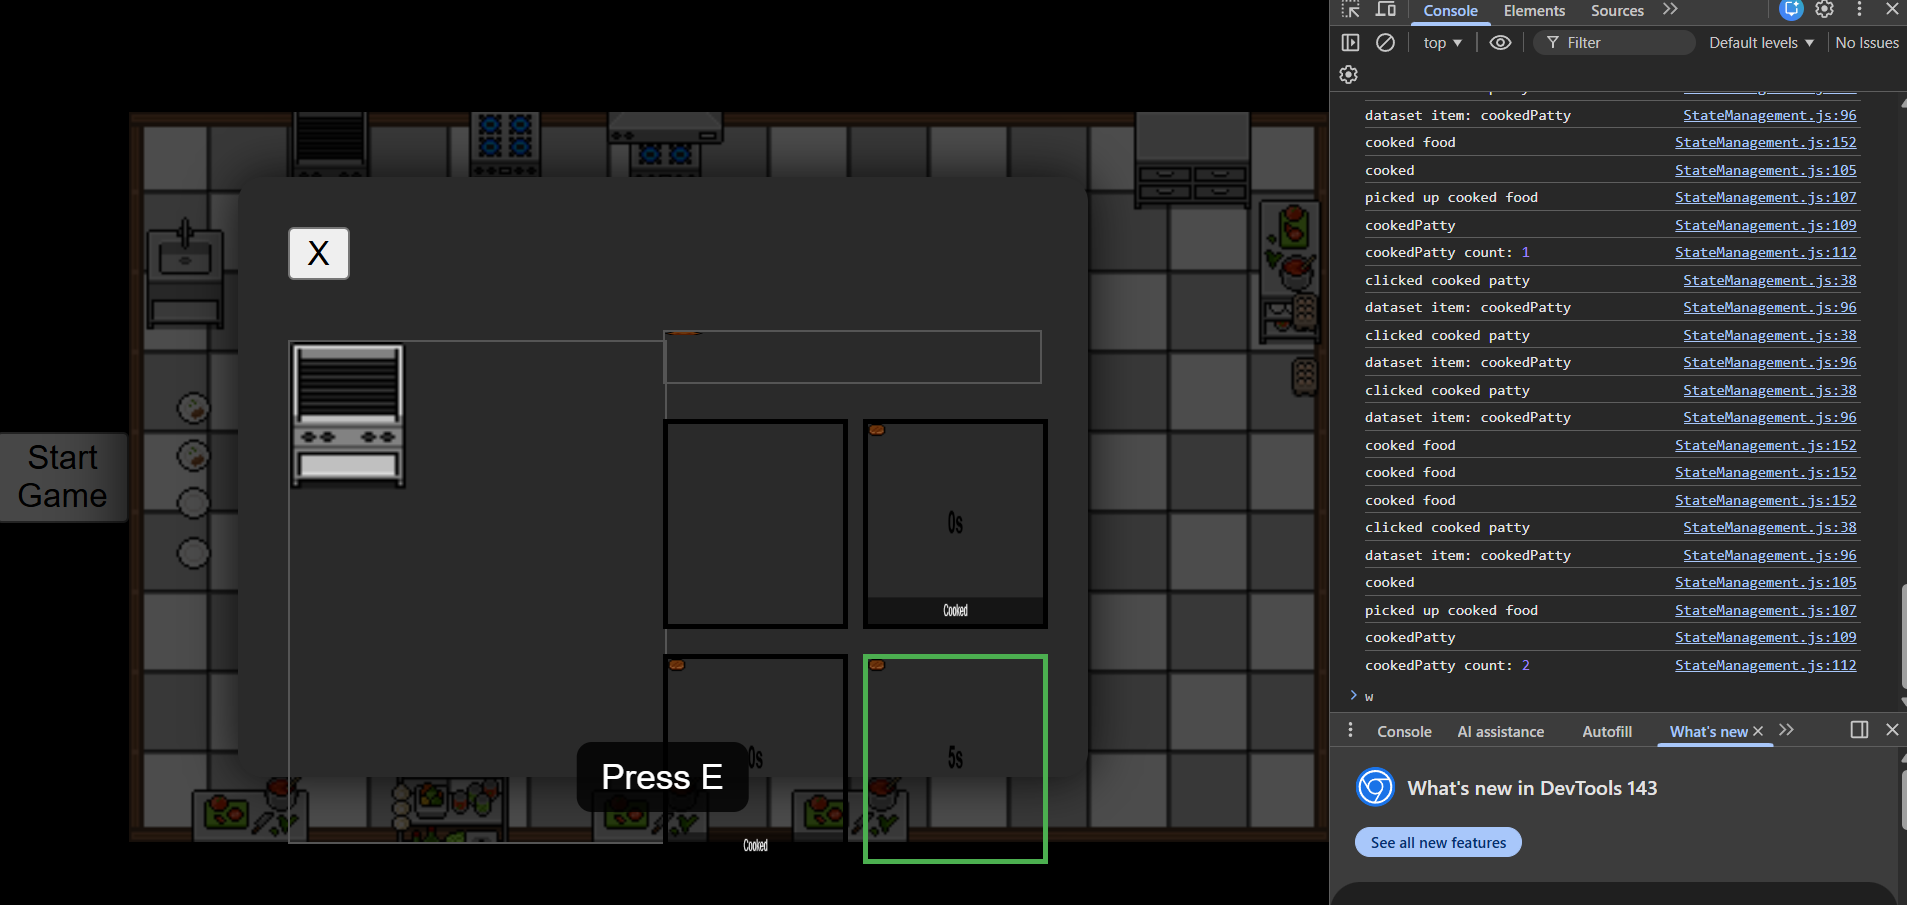The height and width of the screenshot is (905, 1907).
Task: Open the top JavaScript context dropdown
Action: (x=1442, y=43)
